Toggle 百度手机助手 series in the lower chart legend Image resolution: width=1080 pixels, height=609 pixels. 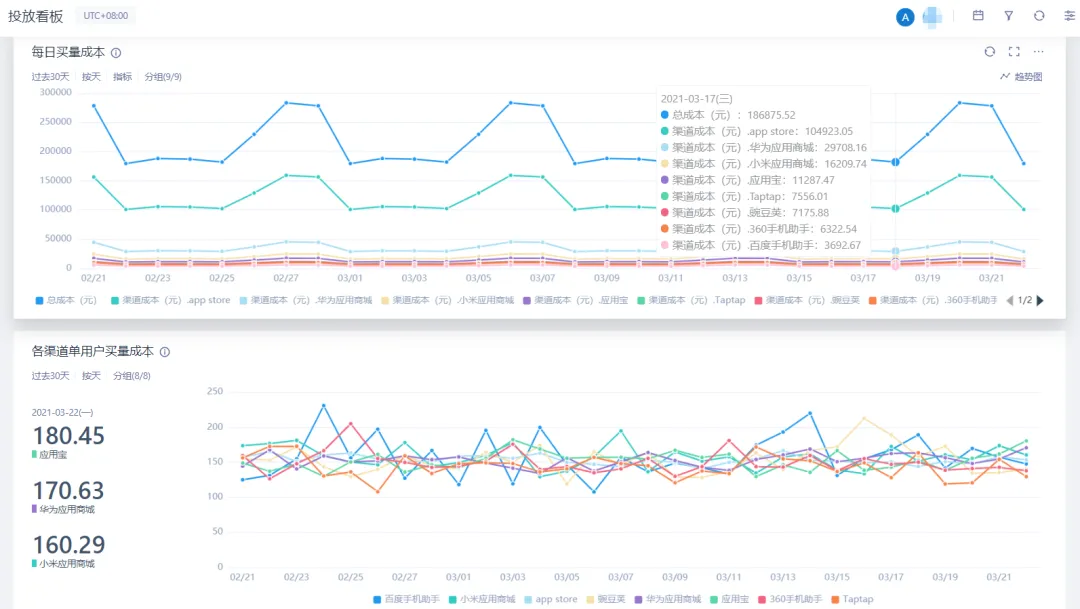point(406,599)
